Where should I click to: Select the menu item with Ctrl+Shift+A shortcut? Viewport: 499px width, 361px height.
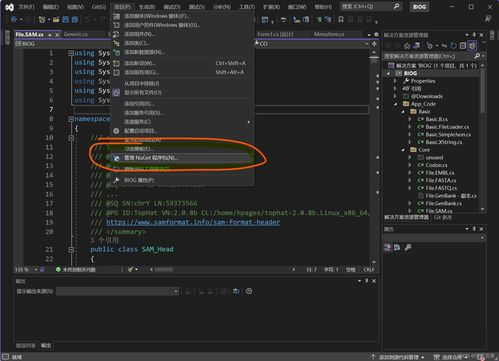(182, 63)
